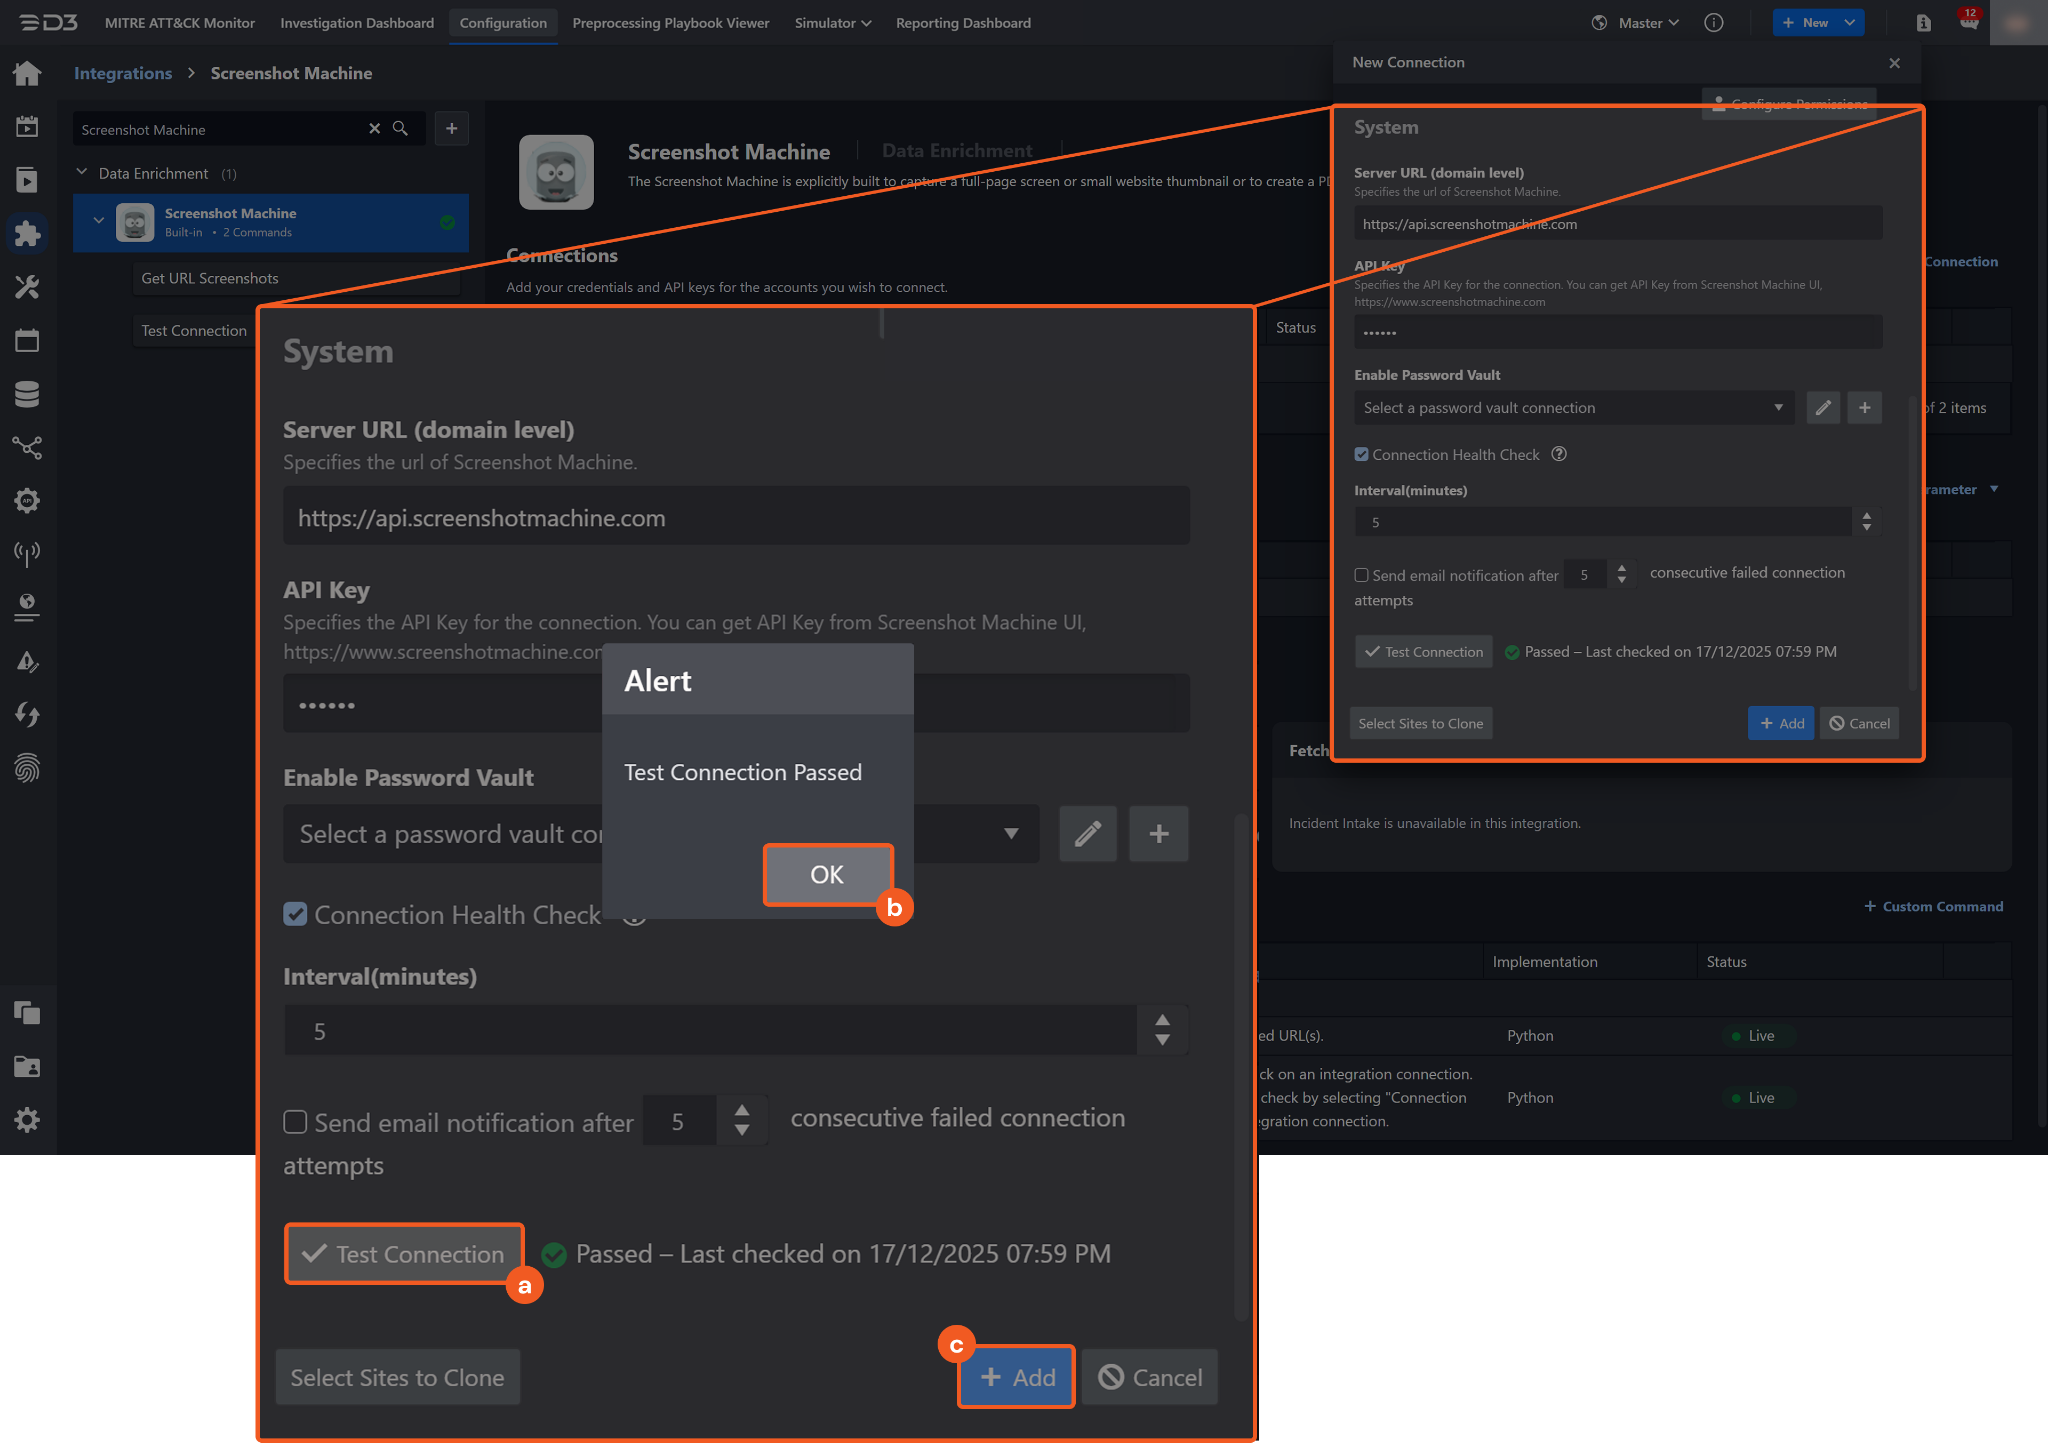The height and width of the screenshot is (1443, 2048).
Task: Enable Send email notification after checkbox
Action: [295, 1122]
